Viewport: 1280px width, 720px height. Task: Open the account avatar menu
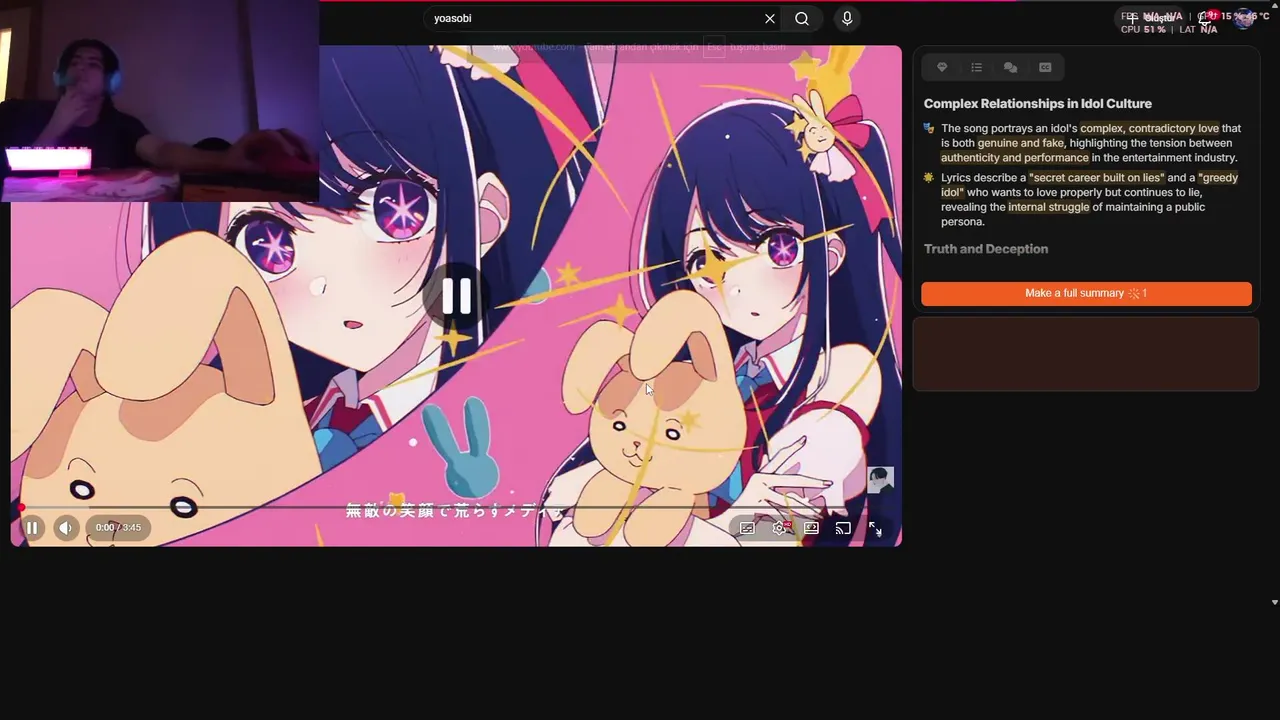point(1244,18)
